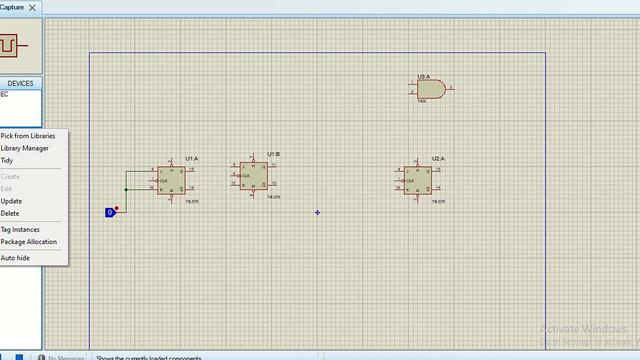640x360 pixels.
Task: Select Tag Instances menu entry
Action: 20,230
